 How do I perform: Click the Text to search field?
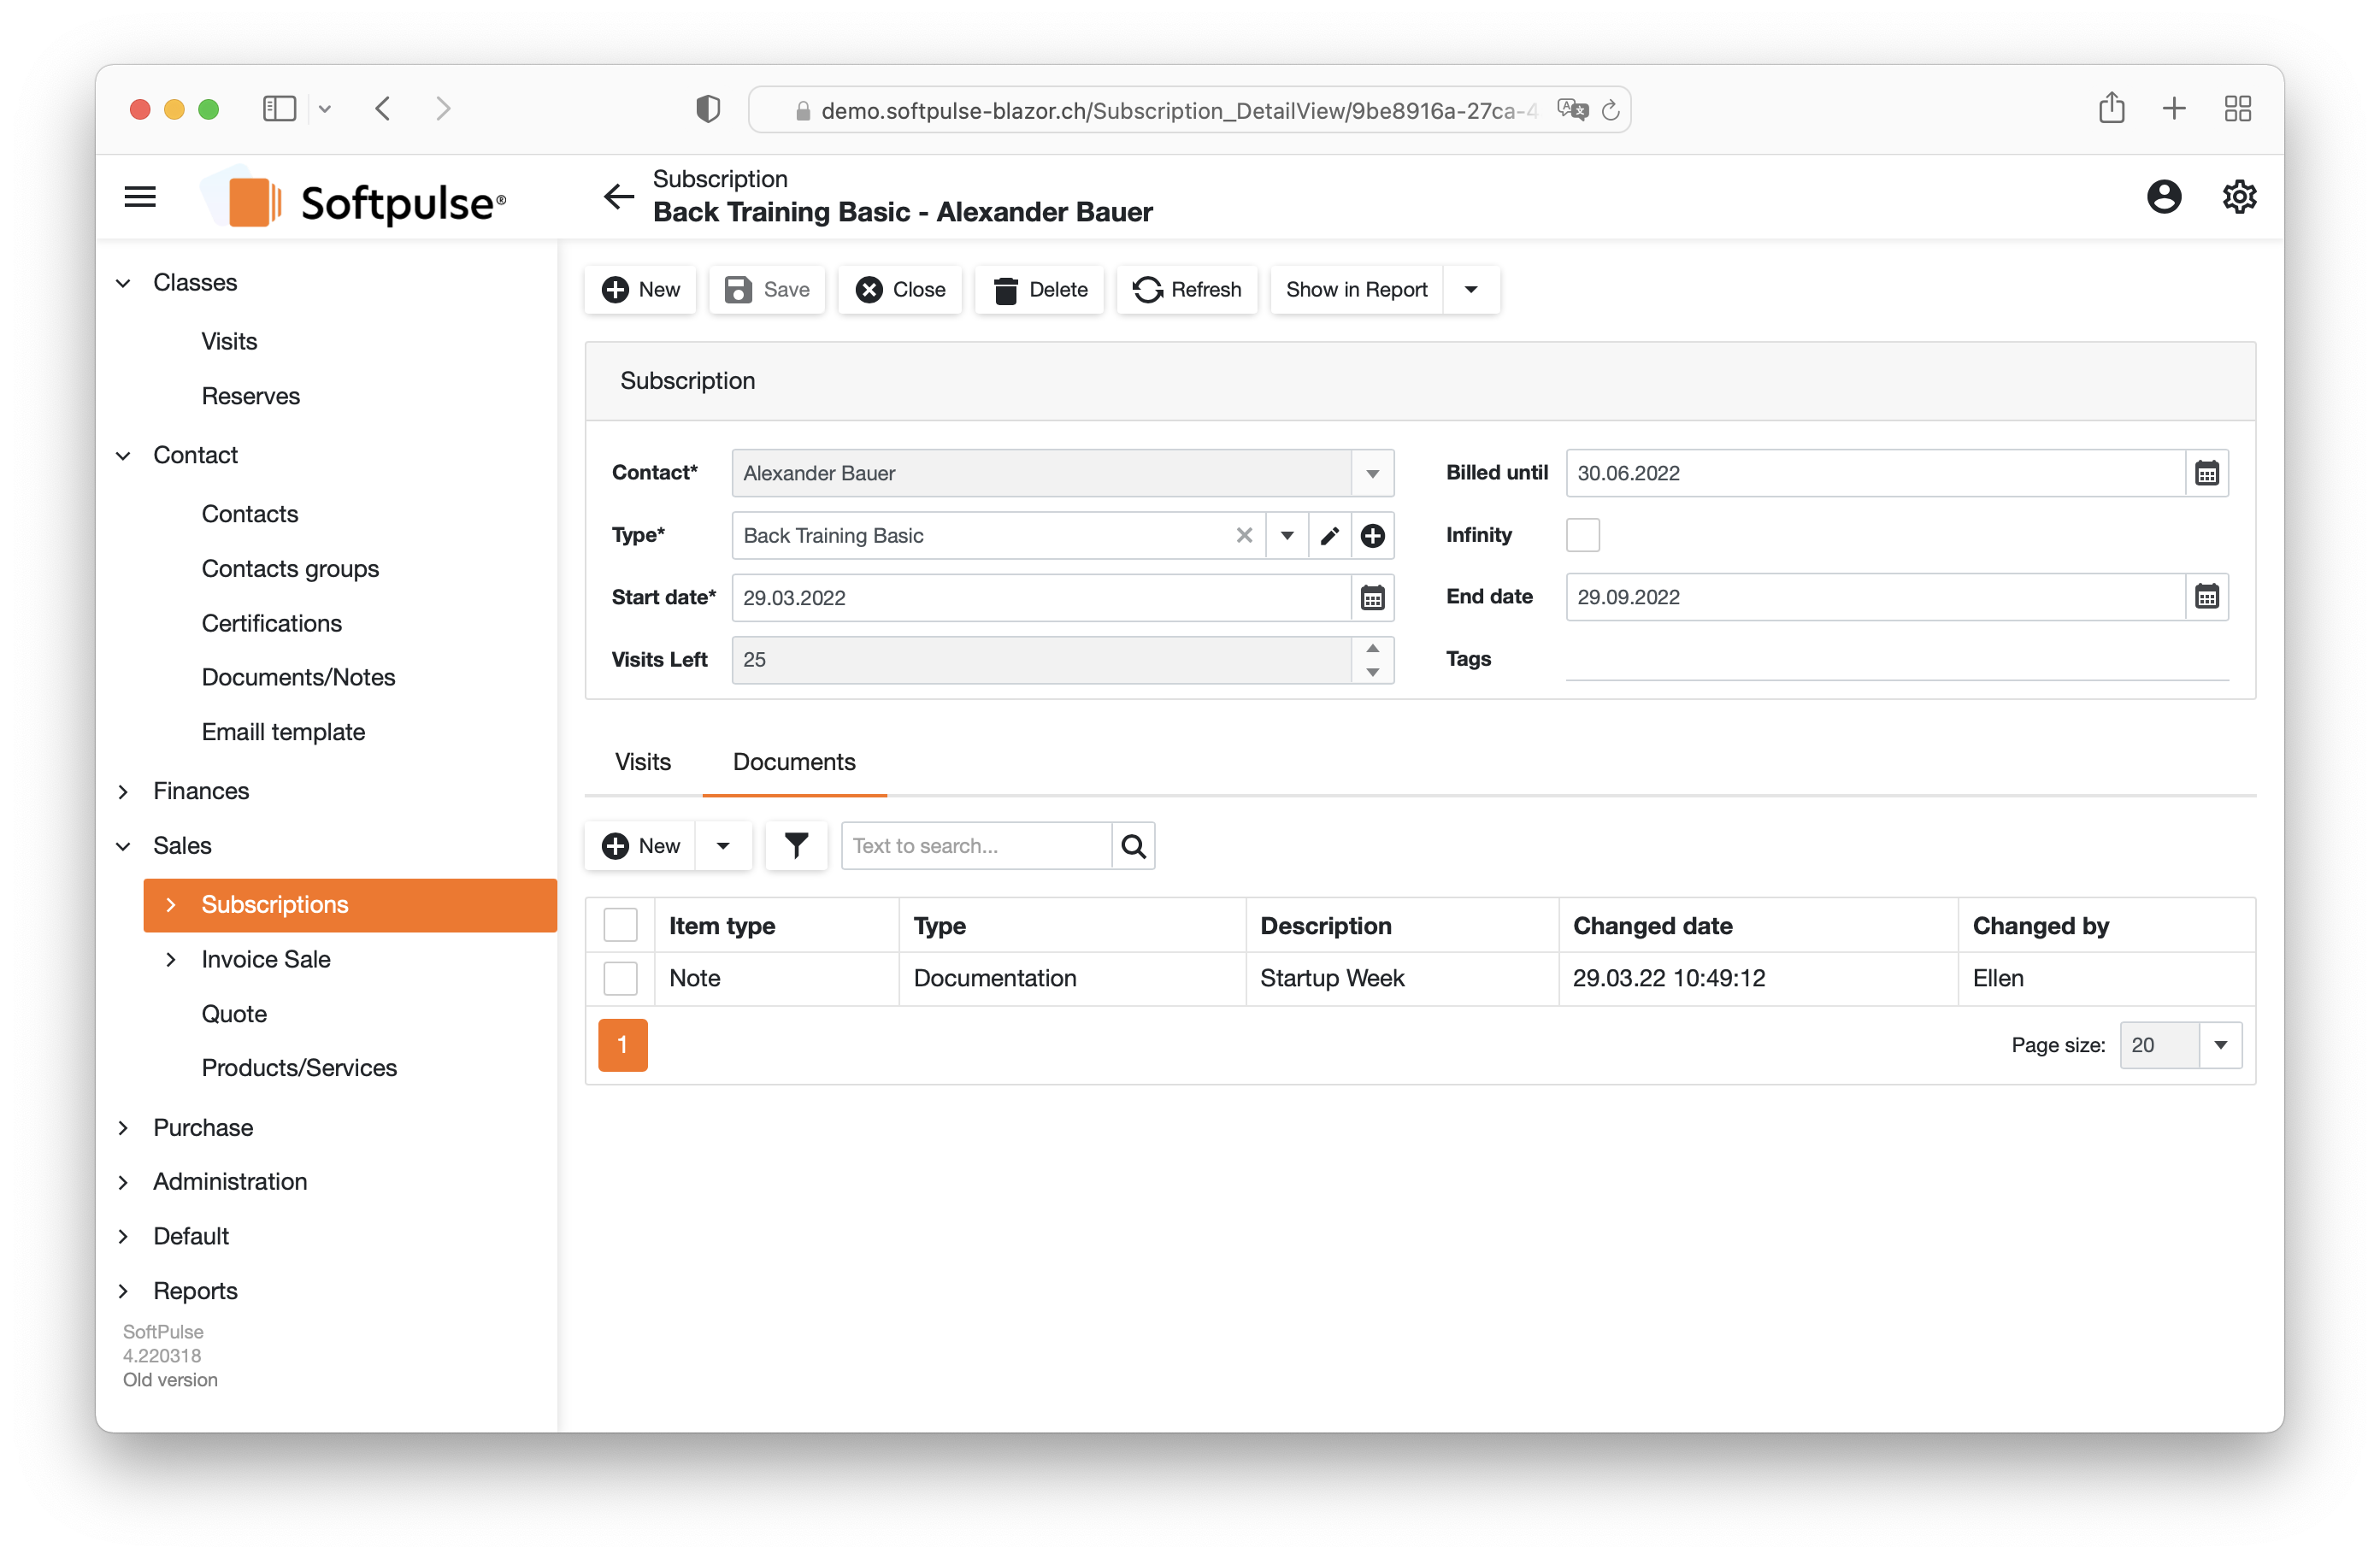coord(976,846)
